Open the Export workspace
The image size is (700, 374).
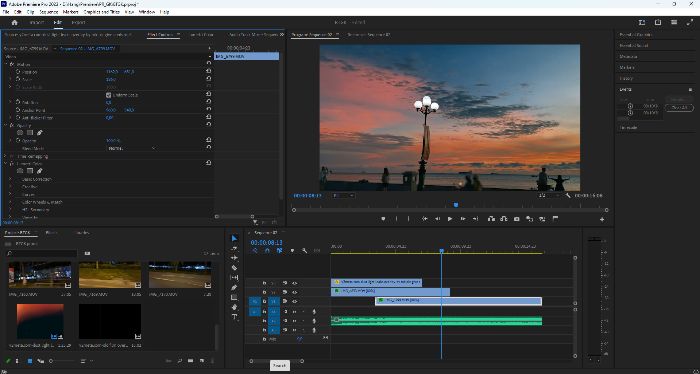pyautogui.click(x=78, y=22)
